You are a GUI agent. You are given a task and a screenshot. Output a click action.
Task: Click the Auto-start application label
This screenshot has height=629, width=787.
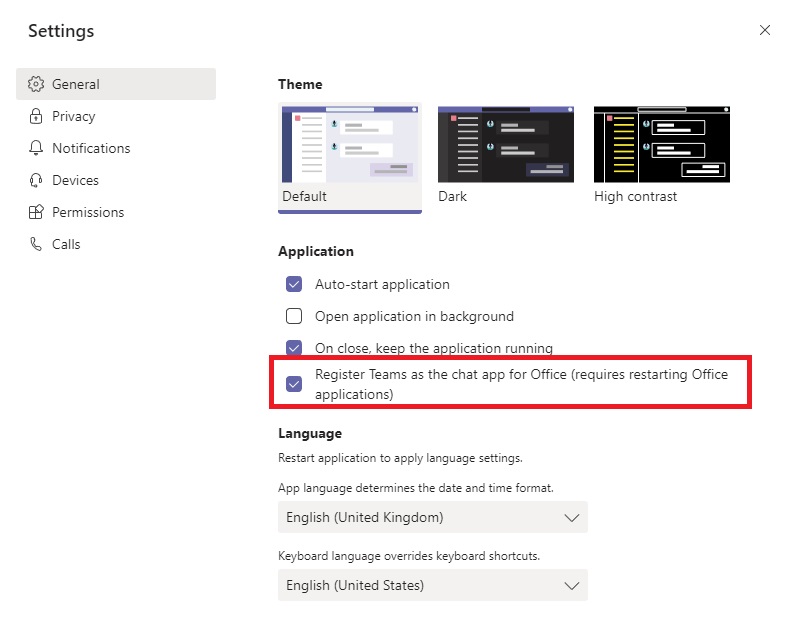pyautogui.click(x=382, y=285)
